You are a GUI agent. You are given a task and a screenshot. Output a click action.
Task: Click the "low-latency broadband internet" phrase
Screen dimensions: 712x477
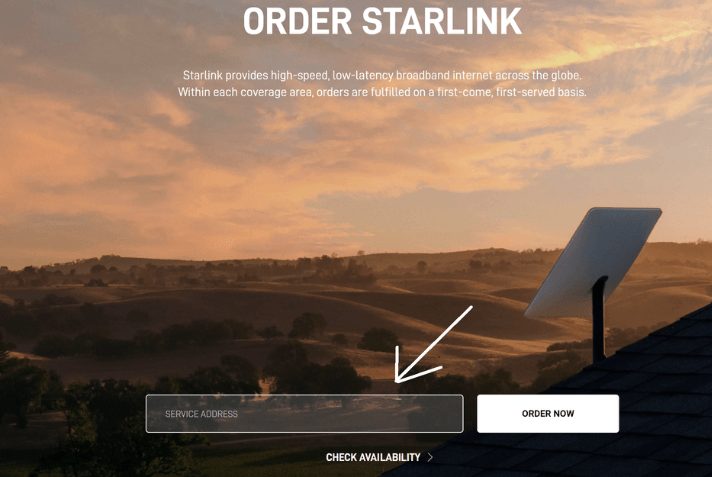tap(414, 75)
